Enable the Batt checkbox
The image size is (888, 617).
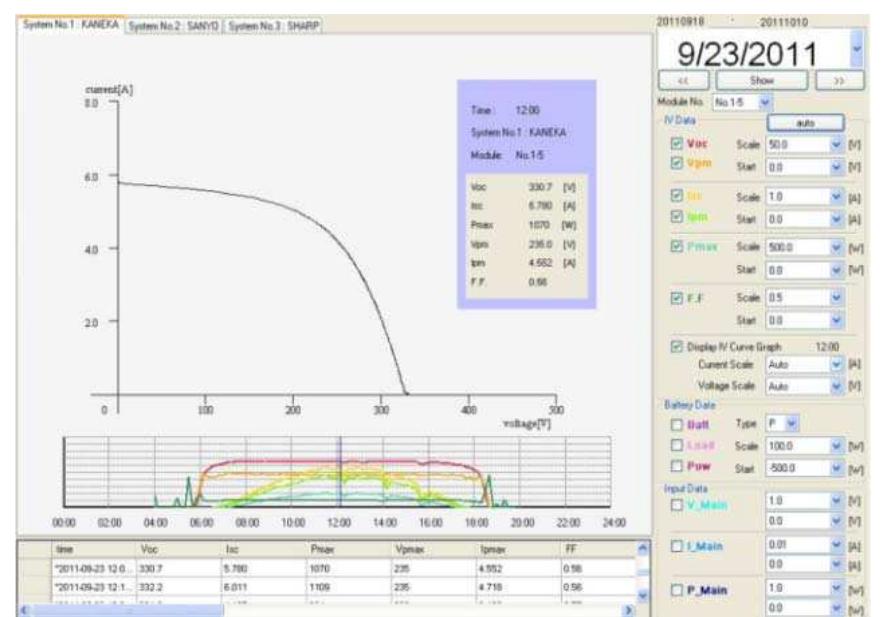(677, 424)
